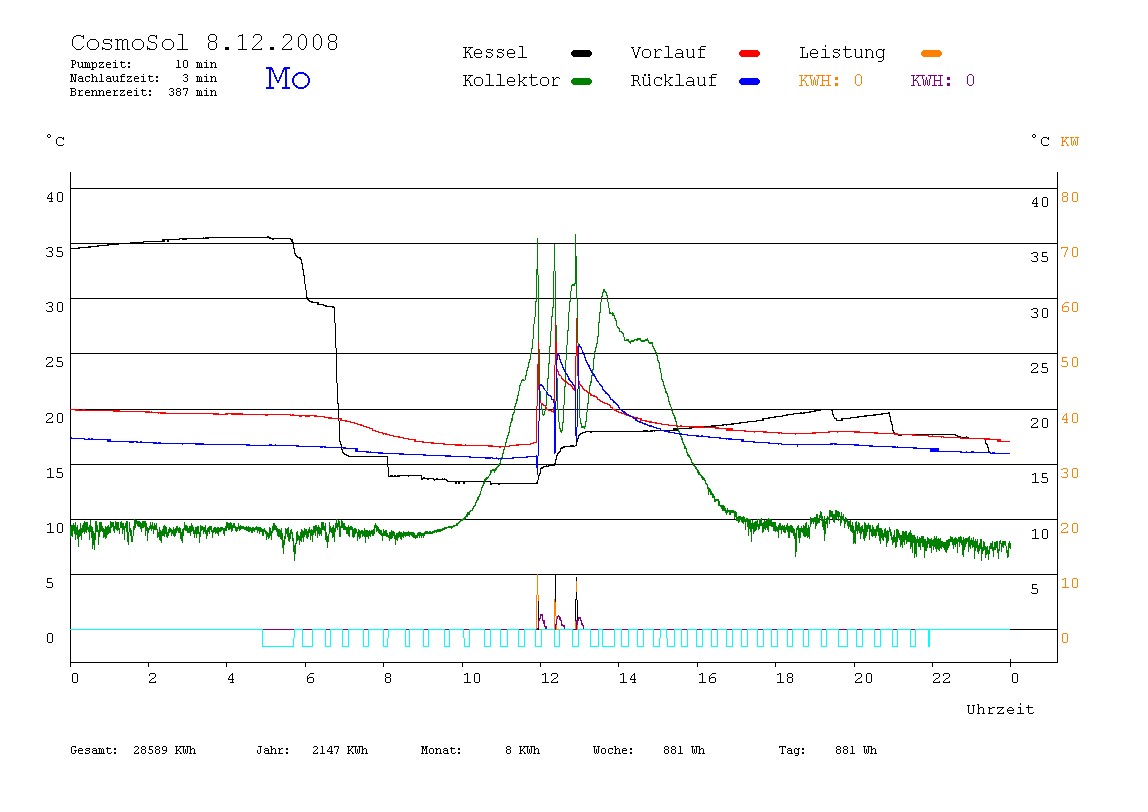Click the purple 'KWH: 0' value
1148x812 pixels.
(943, 81)
